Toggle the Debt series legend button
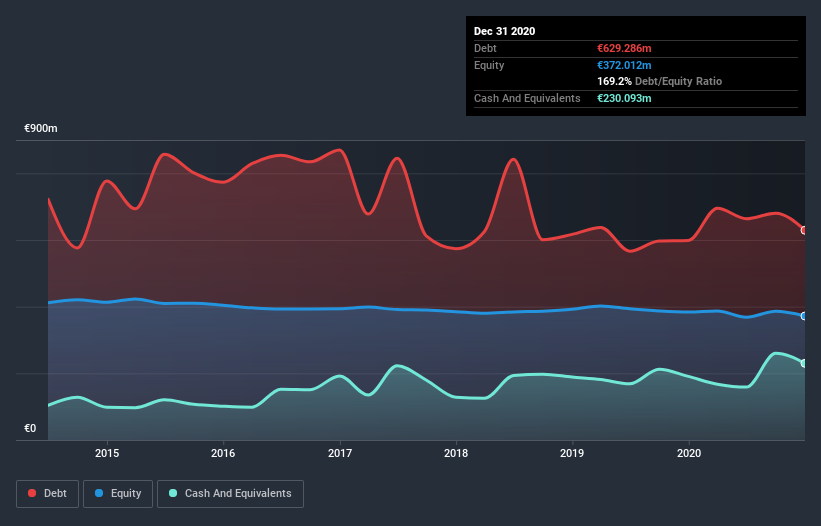The height and width of the screenshot is (526, 821). coord(48,494)
